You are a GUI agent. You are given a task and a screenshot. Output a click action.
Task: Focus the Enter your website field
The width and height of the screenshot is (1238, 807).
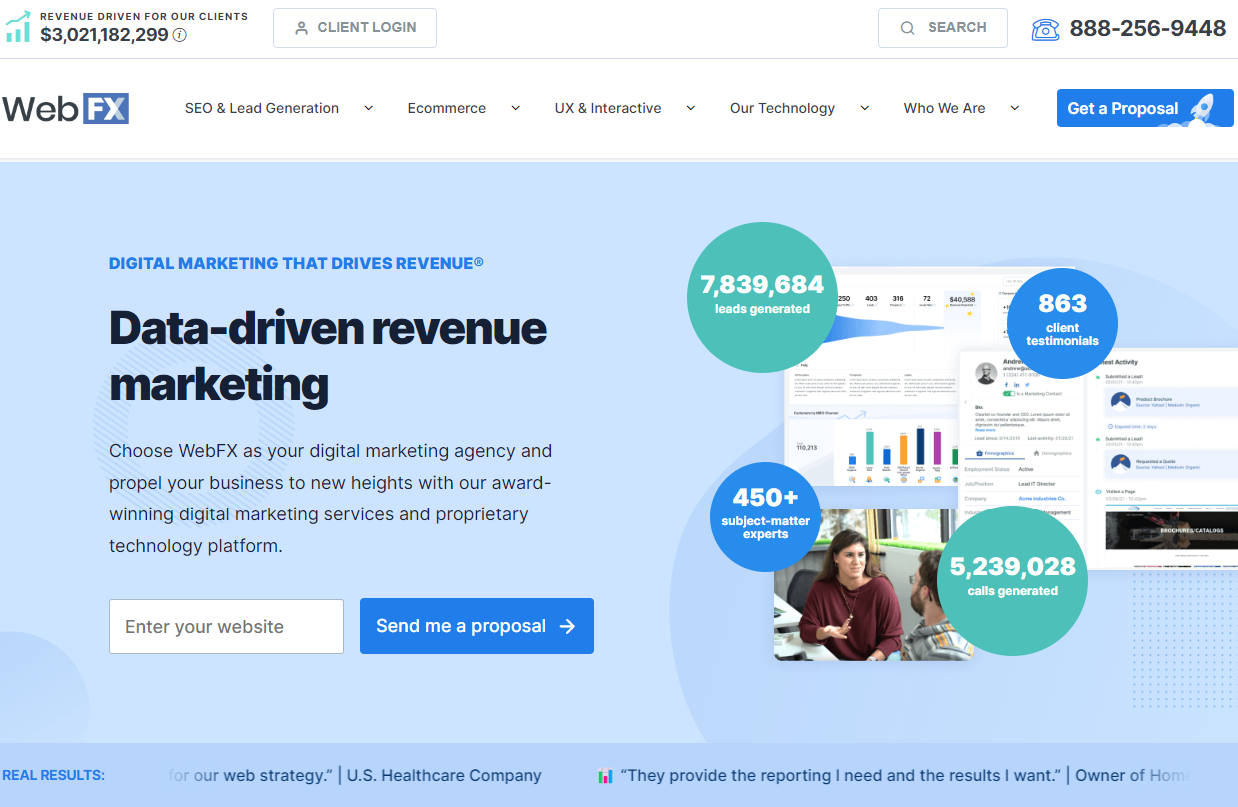(226, 627)
